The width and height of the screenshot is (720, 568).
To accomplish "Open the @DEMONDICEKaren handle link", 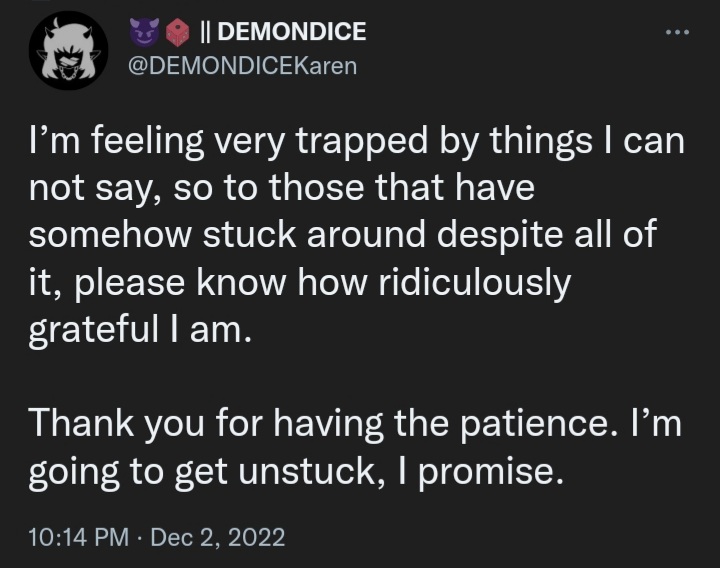I will tap(242, 66).
